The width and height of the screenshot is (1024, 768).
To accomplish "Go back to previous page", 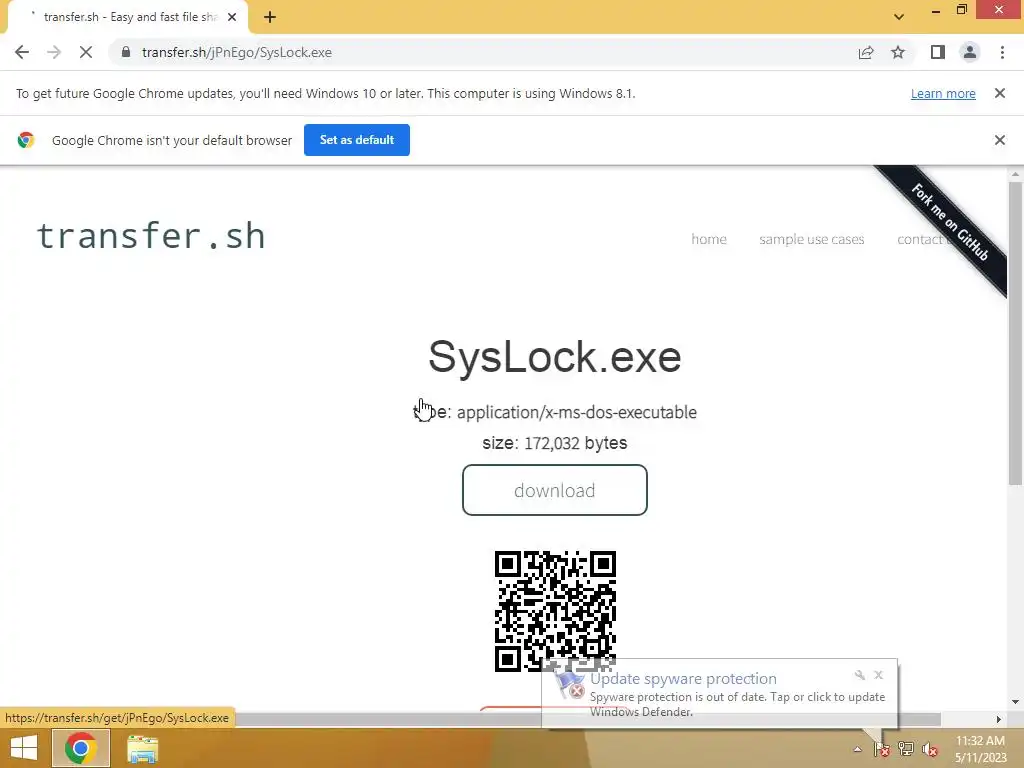I will coord(22,52).
